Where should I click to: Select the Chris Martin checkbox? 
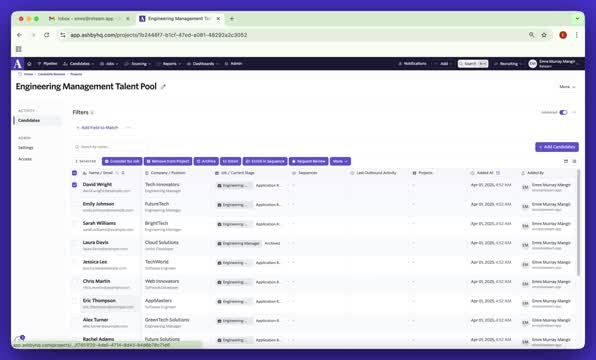[74, 281]
